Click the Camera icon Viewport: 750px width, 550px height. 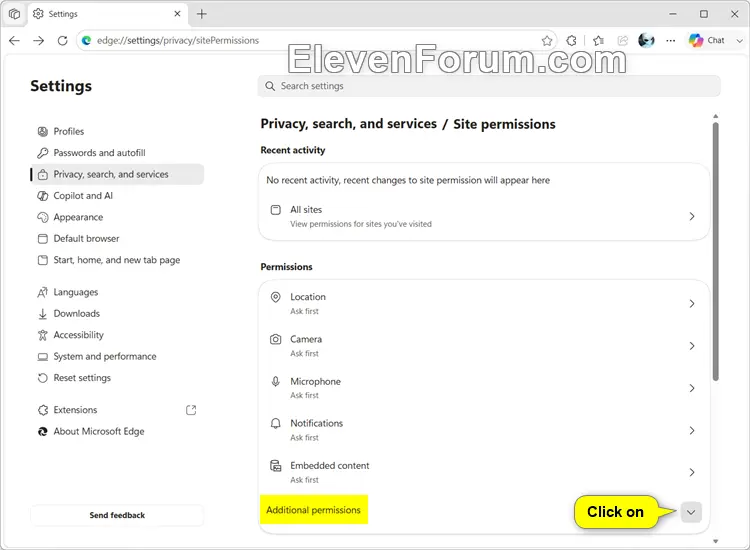coord(276,340)
